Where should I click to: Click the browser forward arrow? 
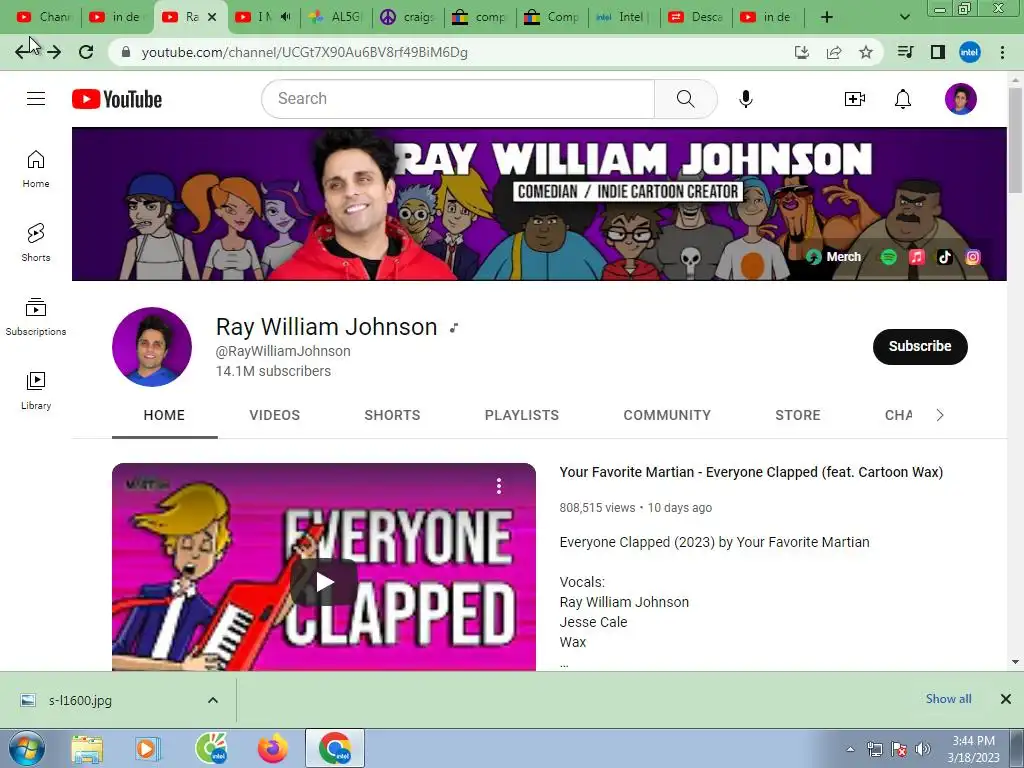[x=54, y=52]
